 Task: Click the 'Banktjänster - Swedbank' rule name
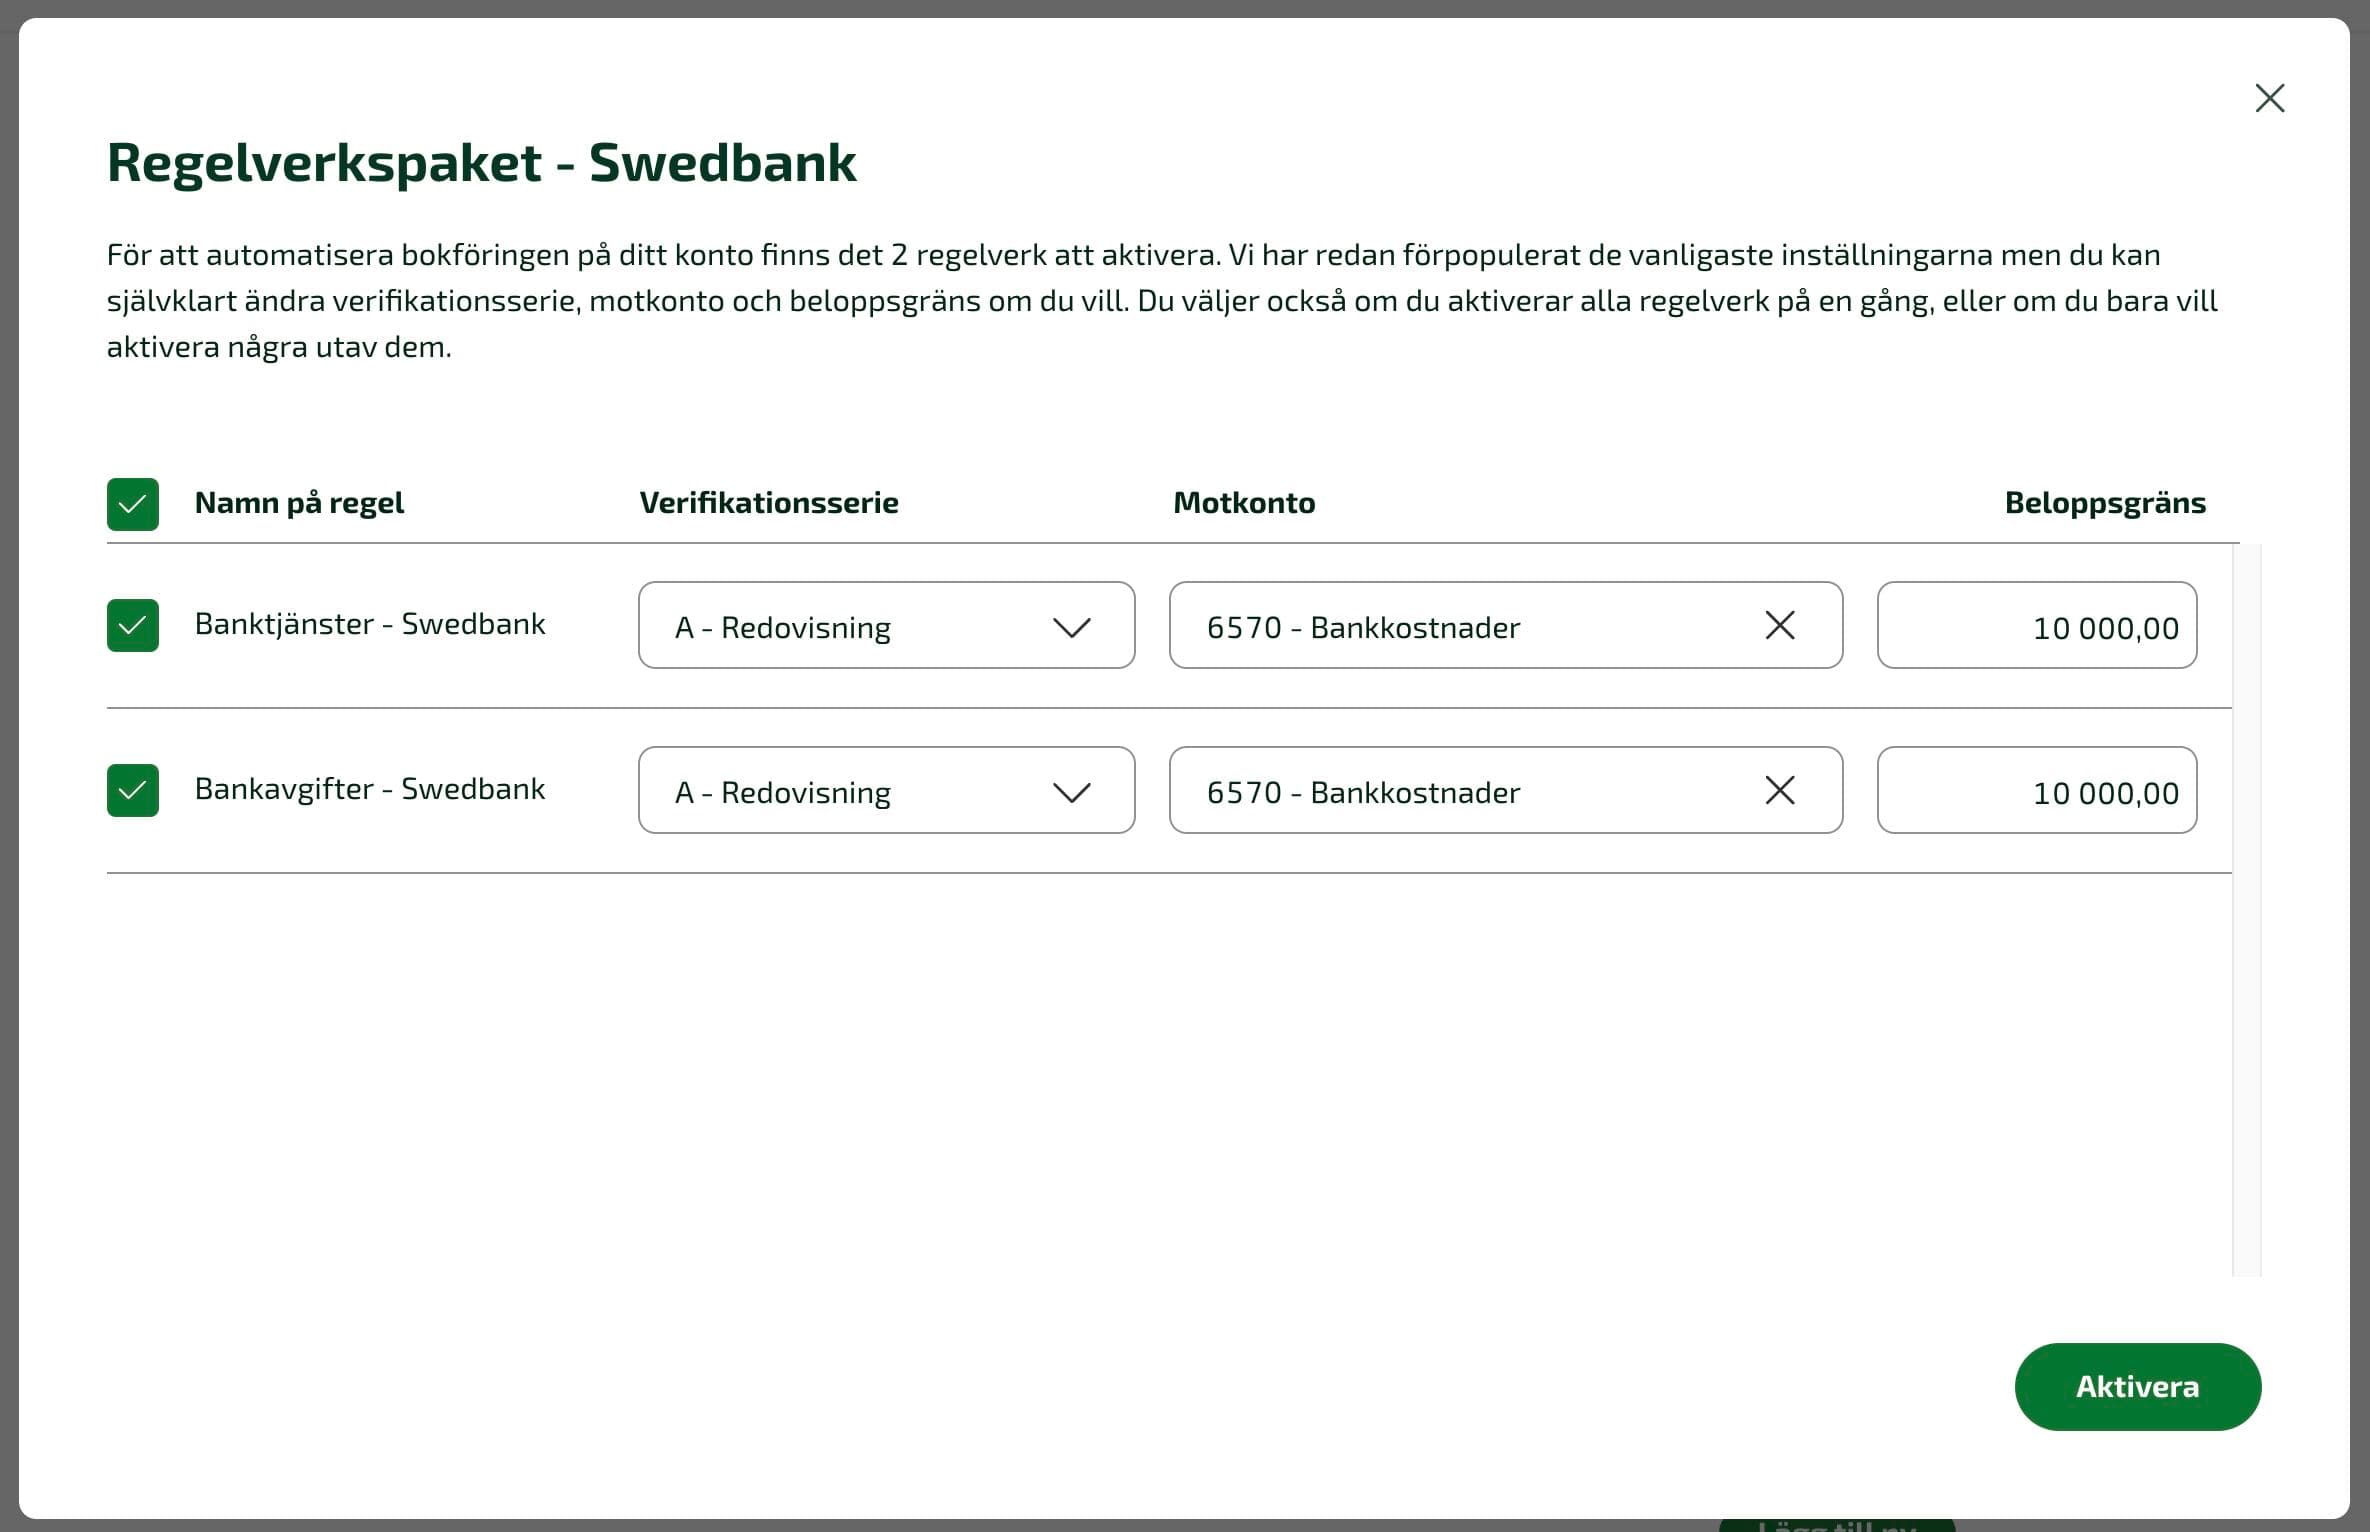coord(370,624)
